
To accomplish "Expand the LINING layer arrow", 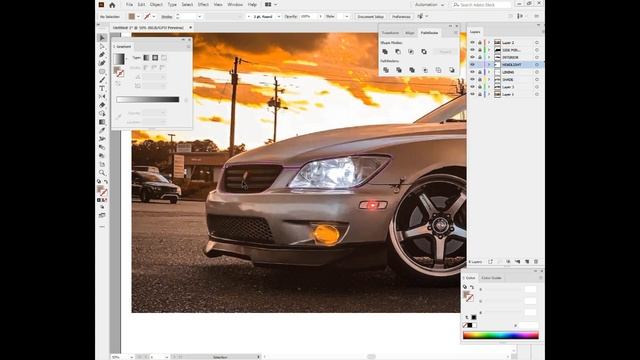I will (489, 72).
